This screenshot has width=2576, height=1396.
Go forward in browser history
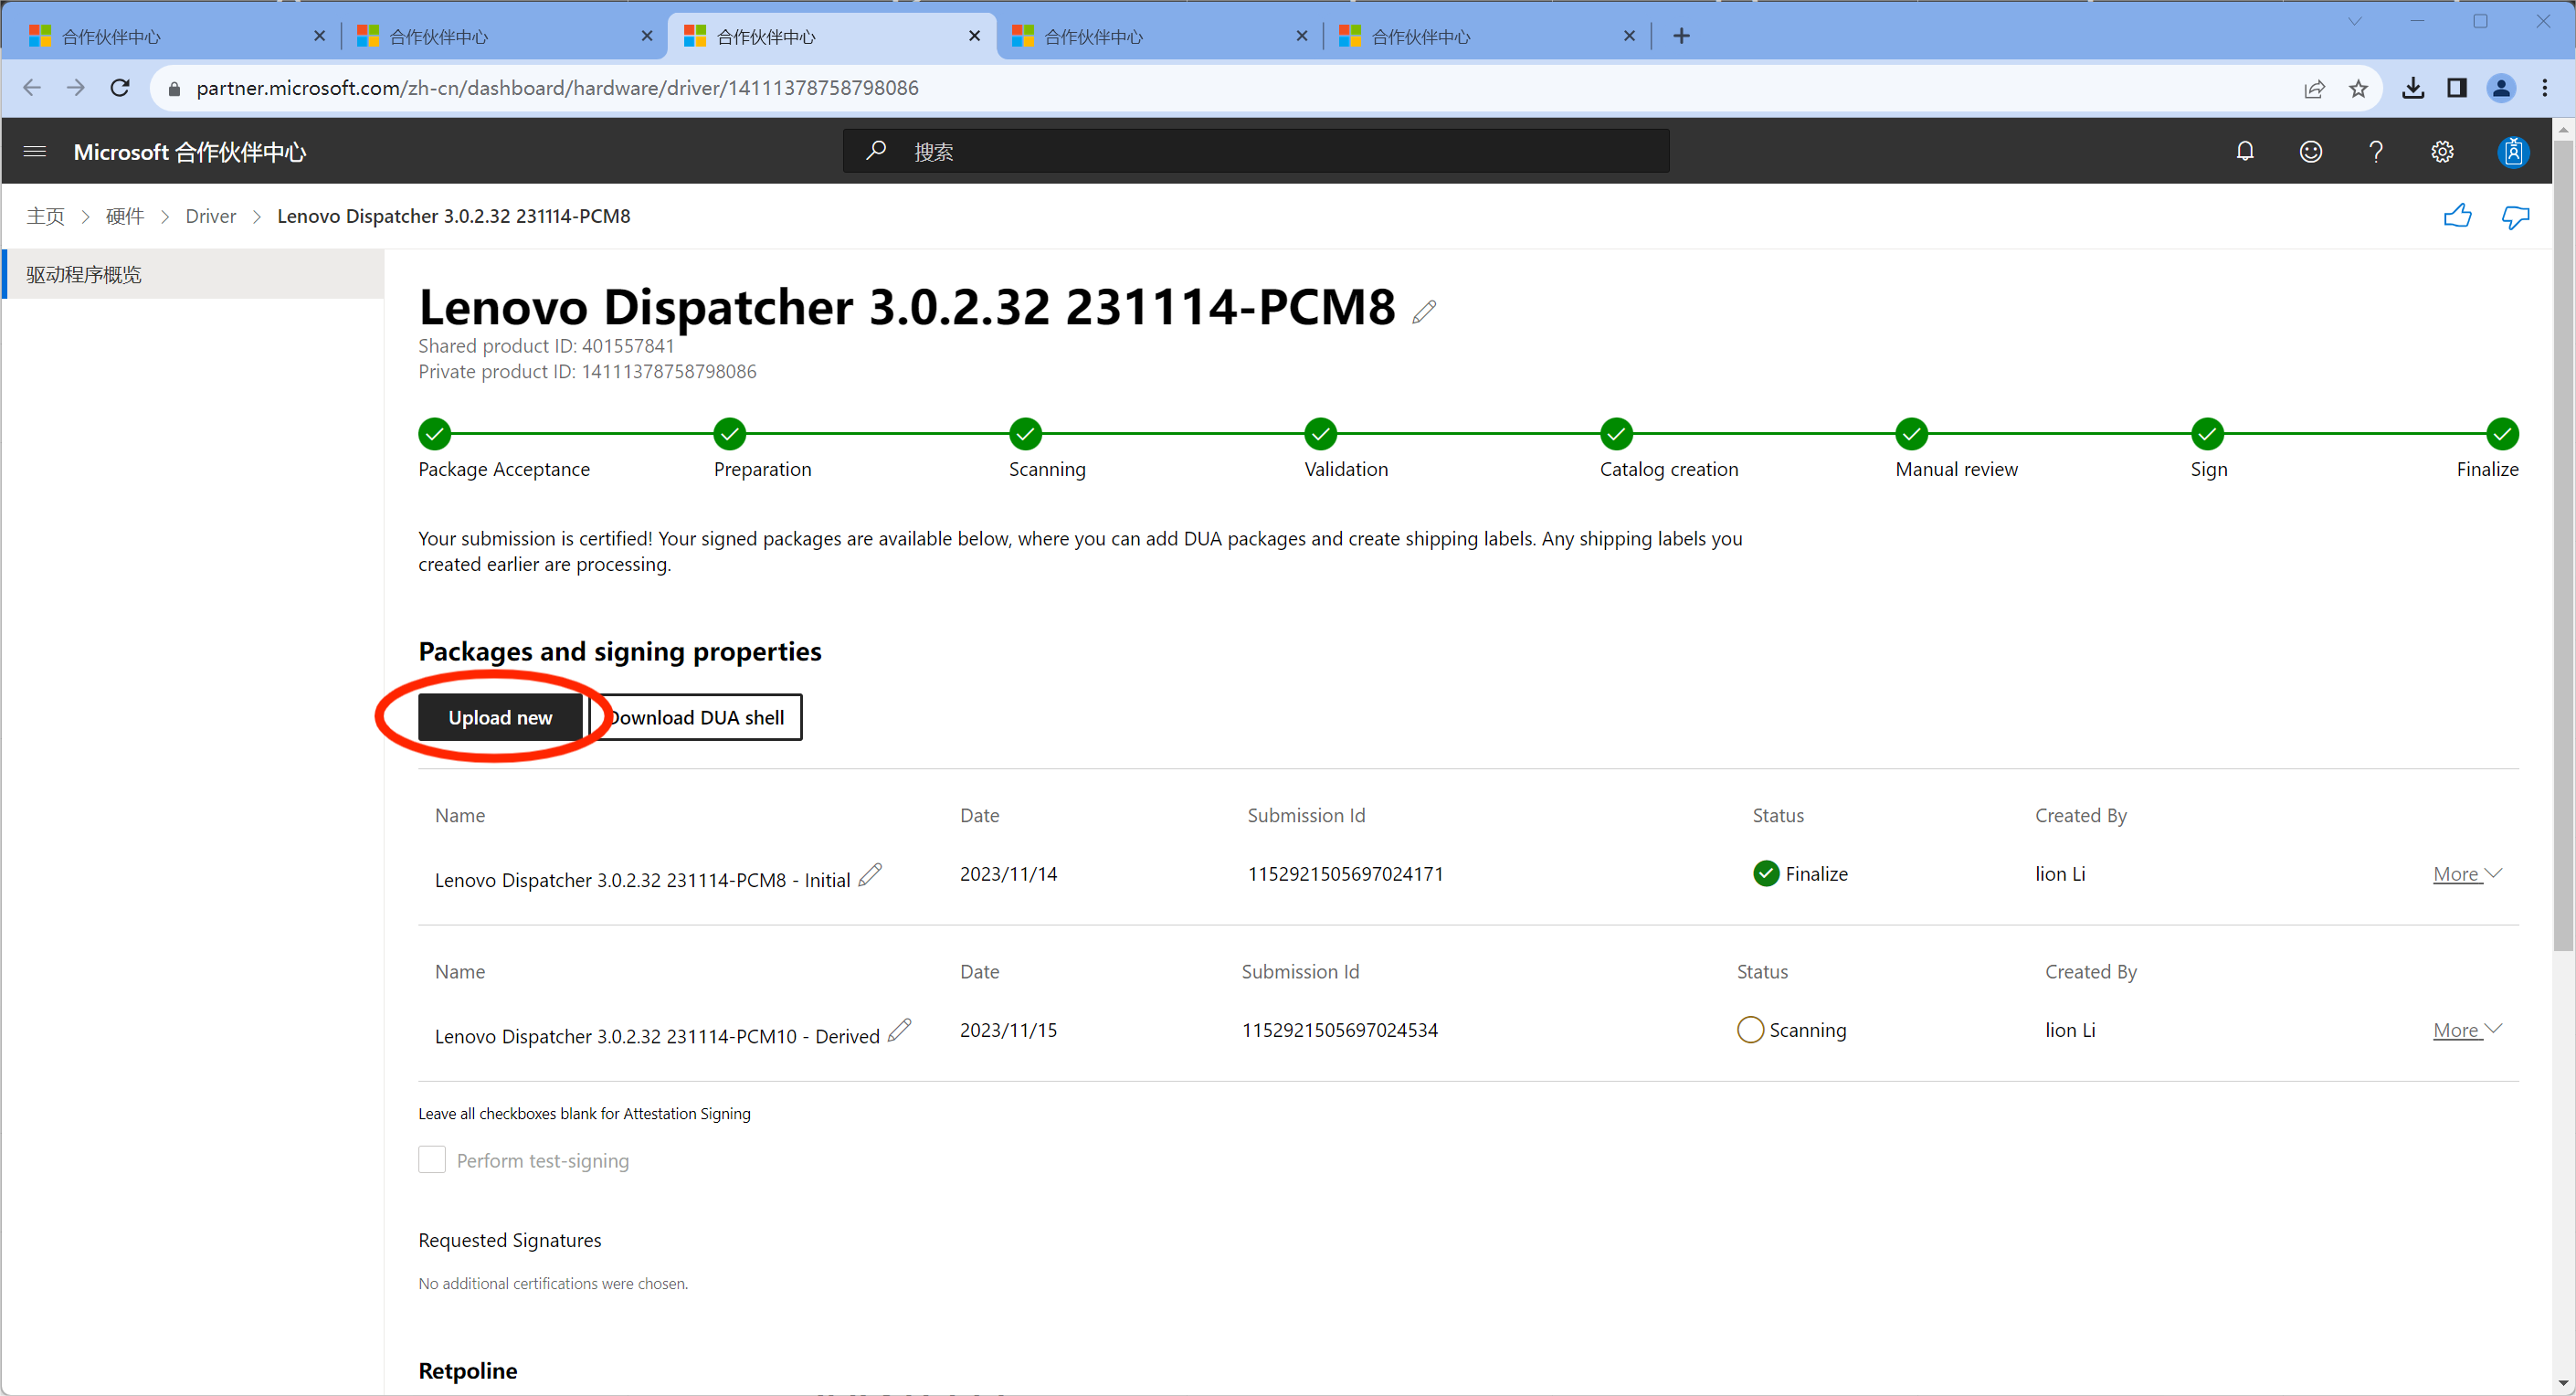(x=76, y=88)
